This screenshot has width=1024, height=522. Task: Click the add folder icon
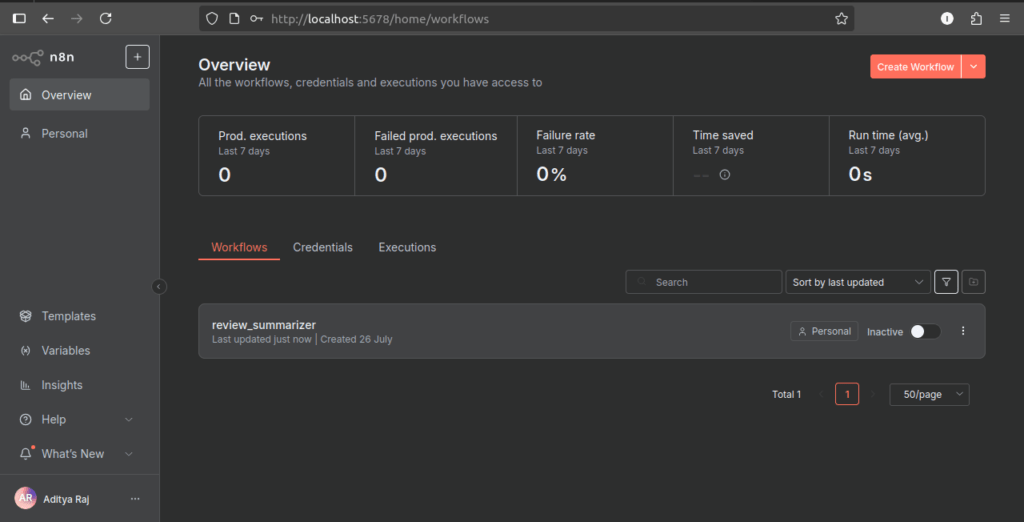[973, 282]
